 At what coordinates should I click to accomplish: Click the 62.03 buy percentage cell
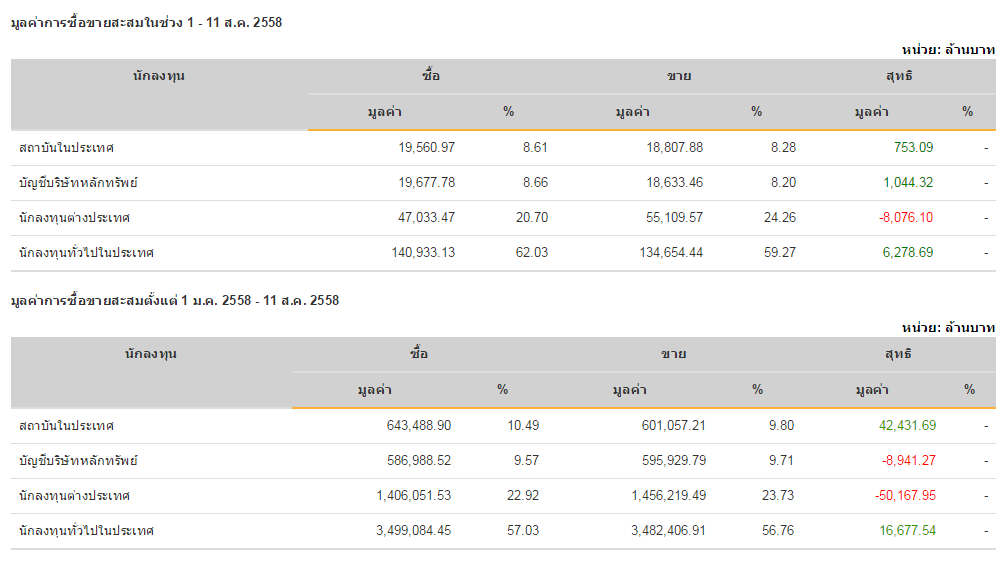click(531, 252)
